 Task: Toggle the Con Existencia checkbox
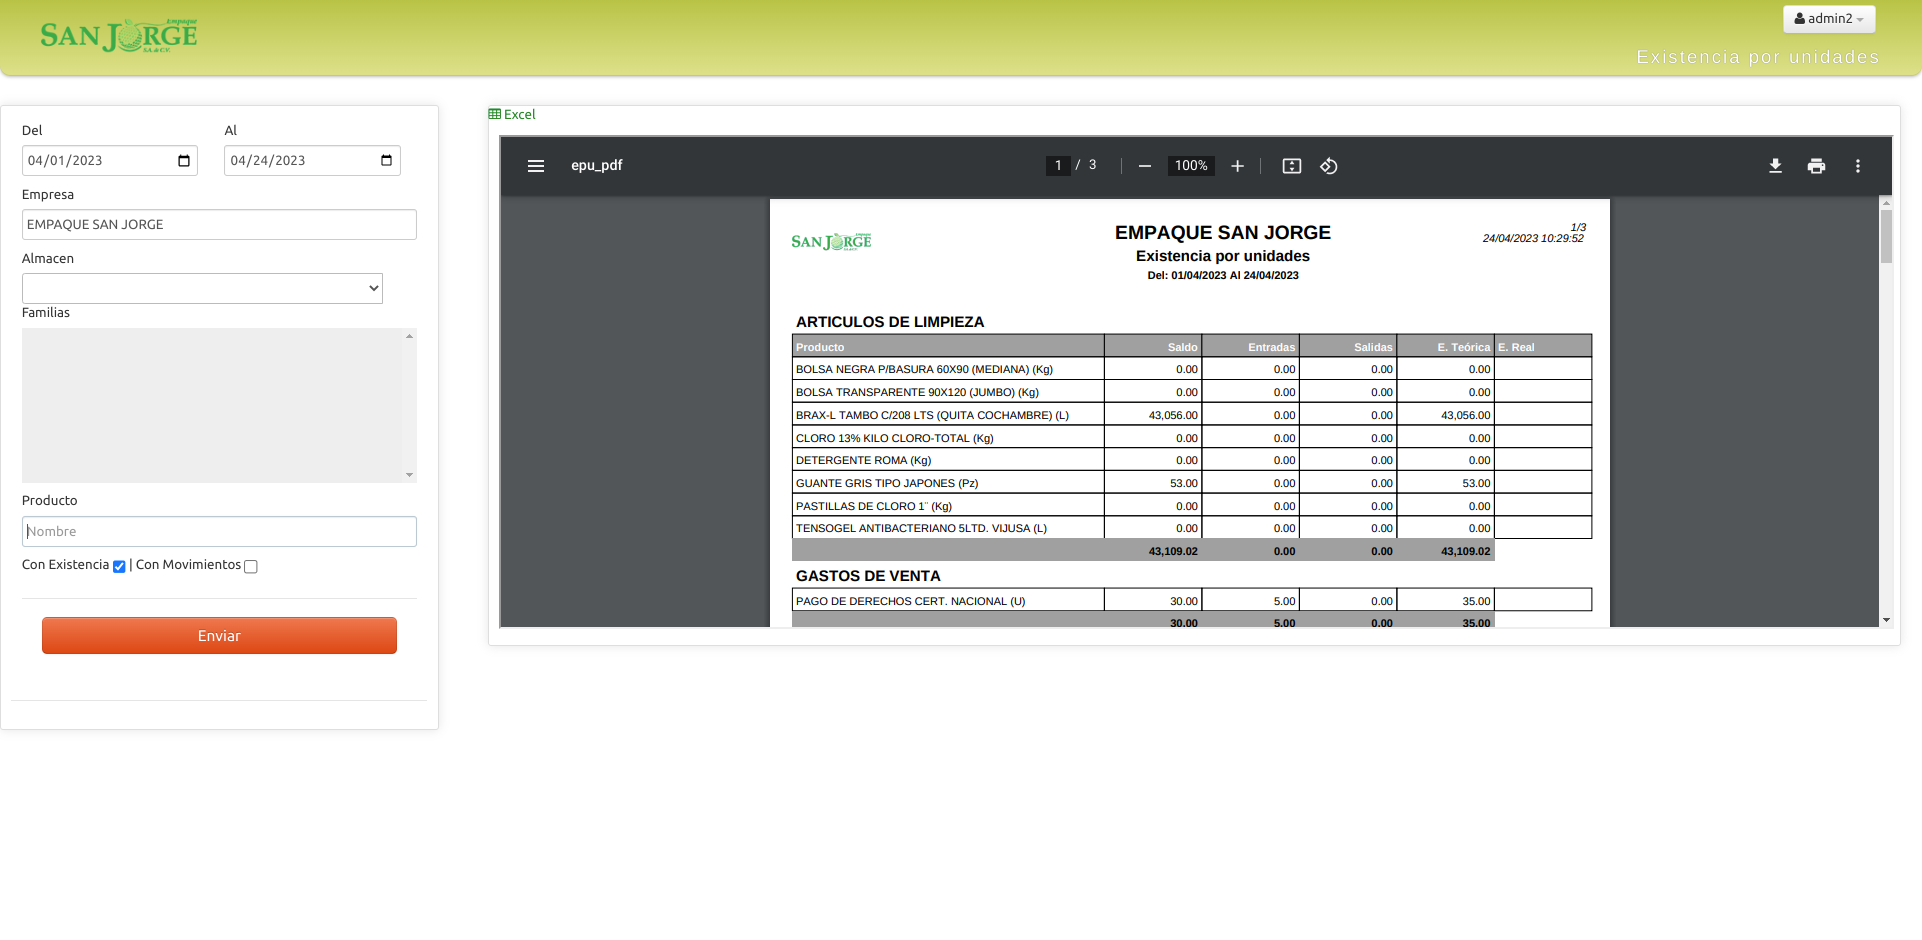(119, 567)
